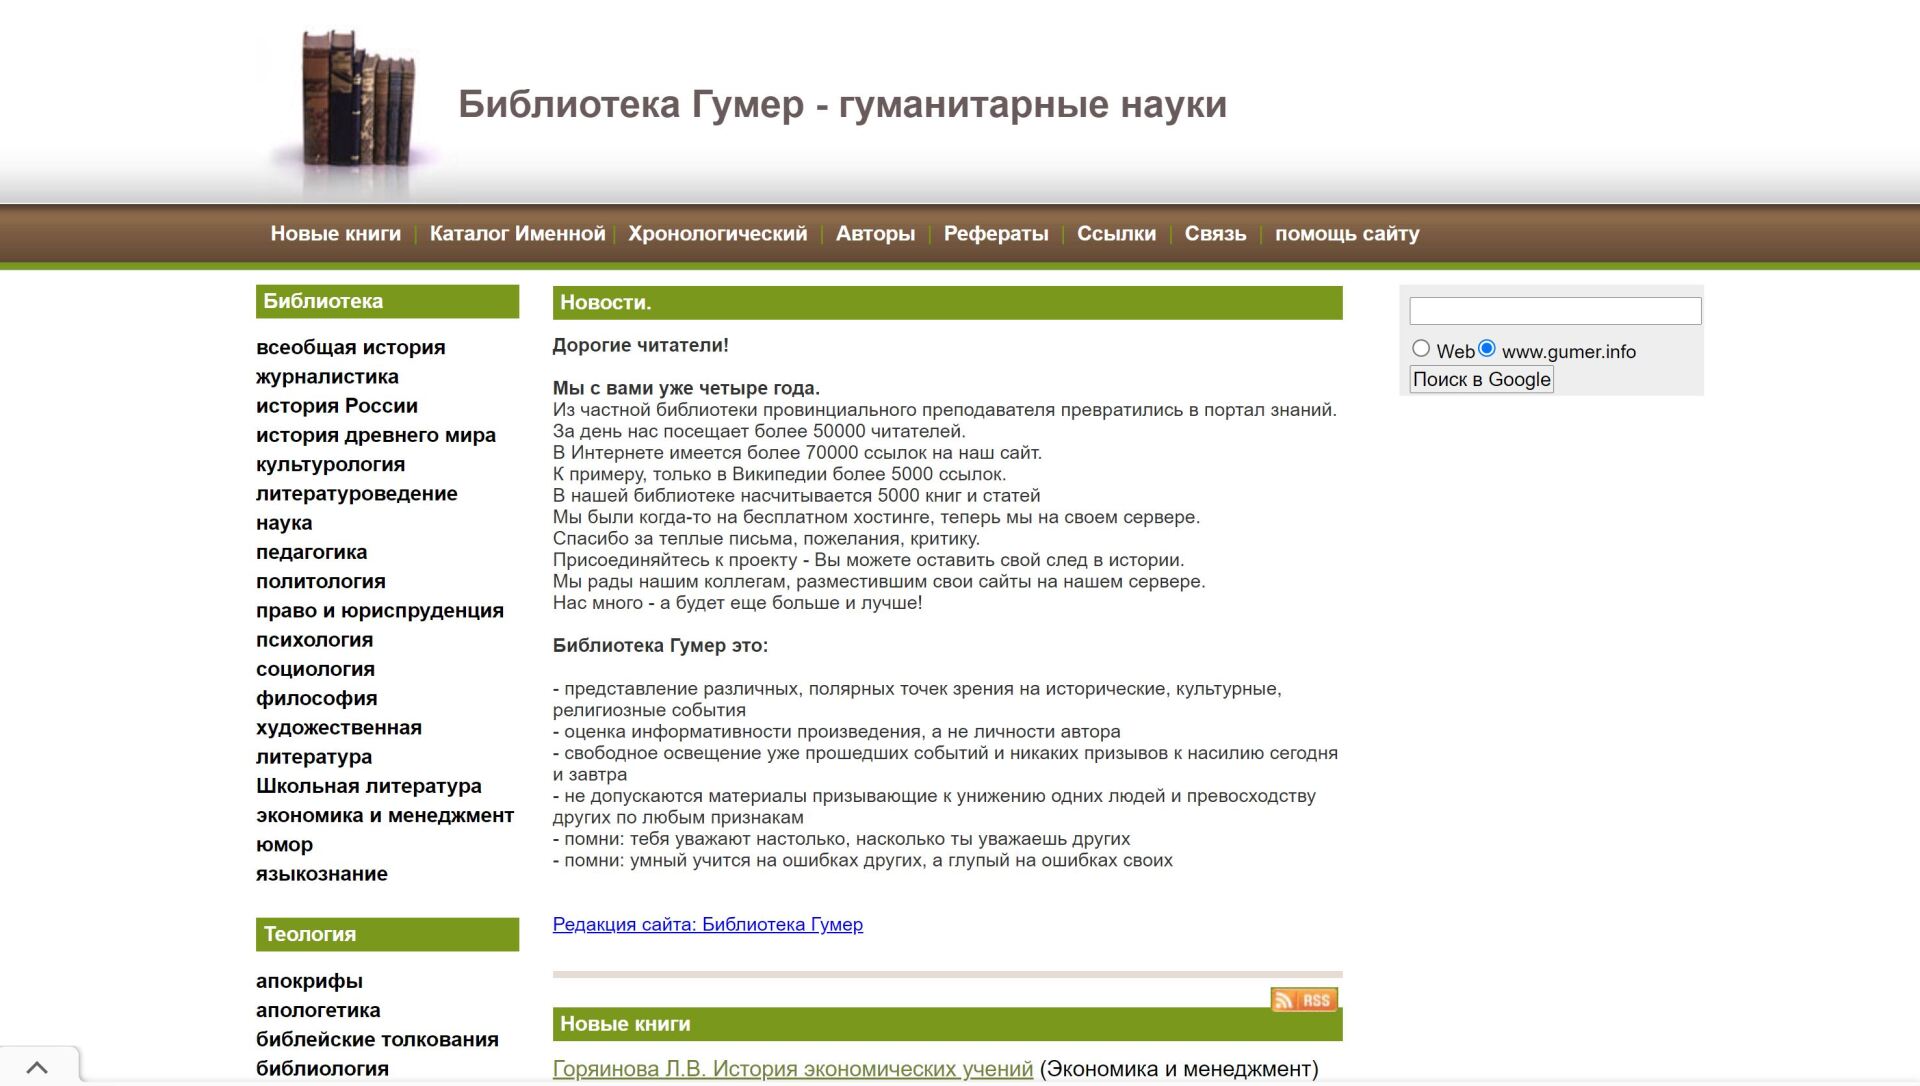
Task: Open the 'Школьная литература' section
Action: tap(368, 786)
